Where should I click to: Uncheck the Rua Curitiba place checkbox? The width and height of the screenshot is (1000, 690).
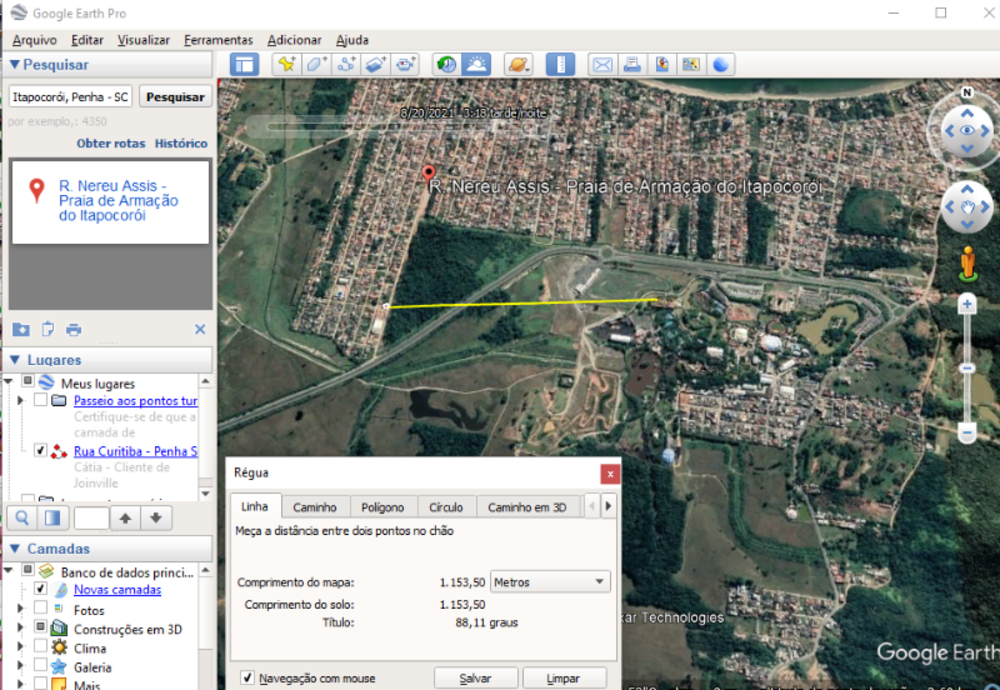(x=41, y=451)
